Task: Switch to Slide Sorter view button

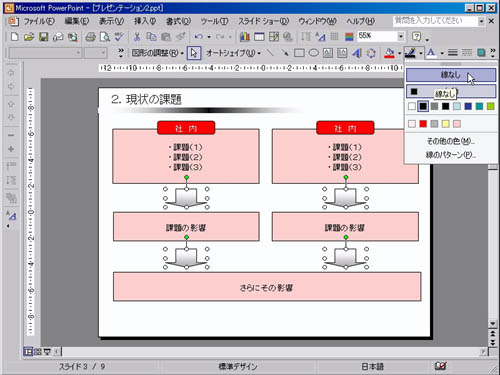Action: [38, 351]
